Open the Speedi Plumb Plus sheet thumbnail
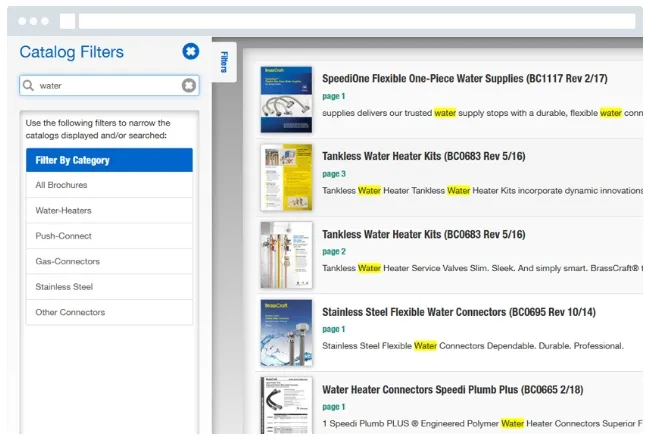Image resolution: width=652 pixels, height=441 pixels. point(286,406)
